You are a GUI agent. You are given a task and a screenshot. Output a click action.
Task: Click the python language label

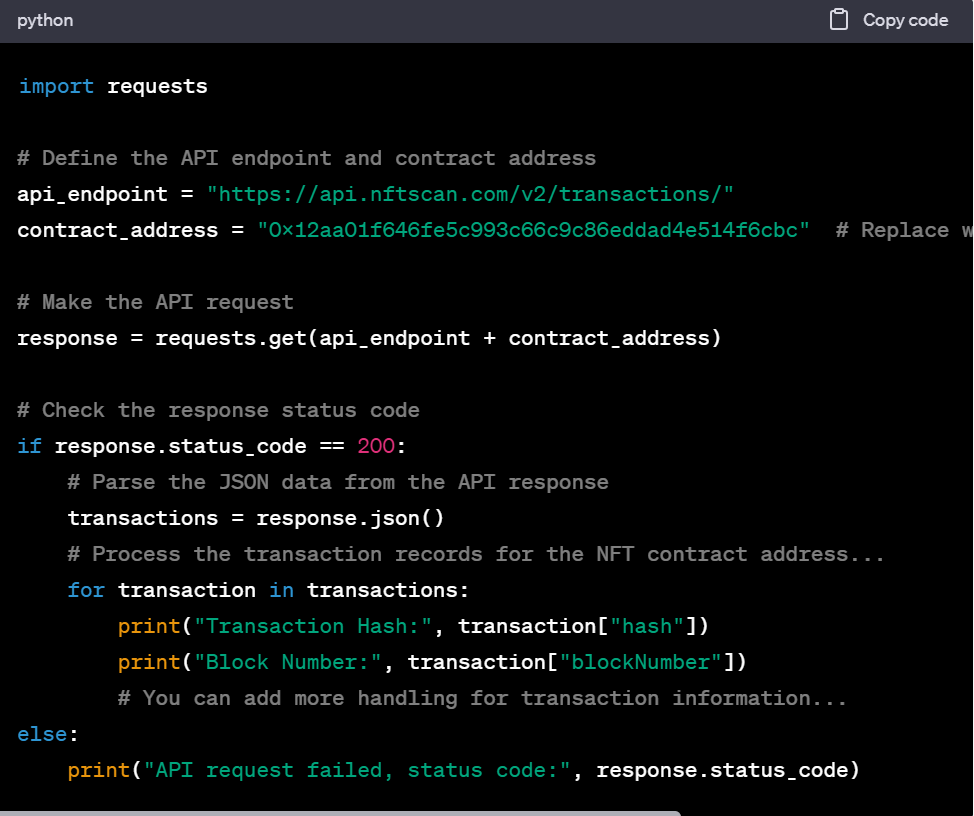[x=45, y=20]
